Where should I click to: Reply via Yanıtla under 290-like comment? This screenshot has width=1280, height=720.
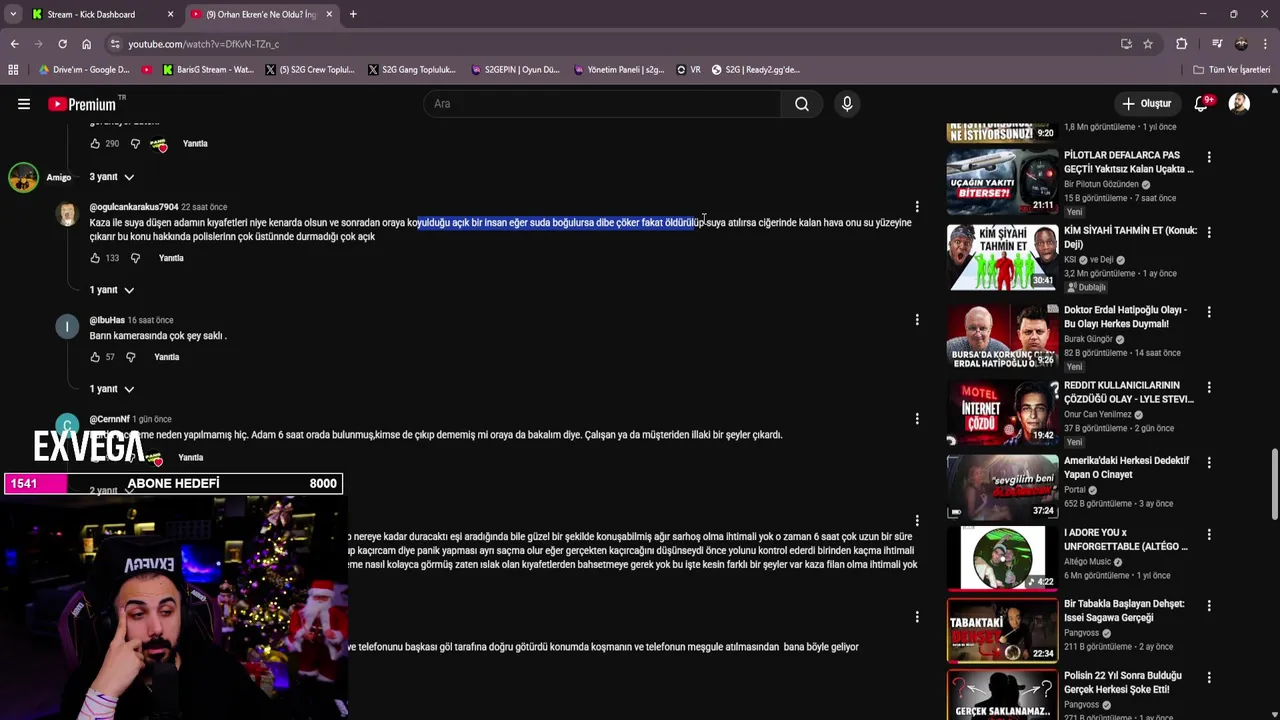pyautogui.click(x=195, y=144)
